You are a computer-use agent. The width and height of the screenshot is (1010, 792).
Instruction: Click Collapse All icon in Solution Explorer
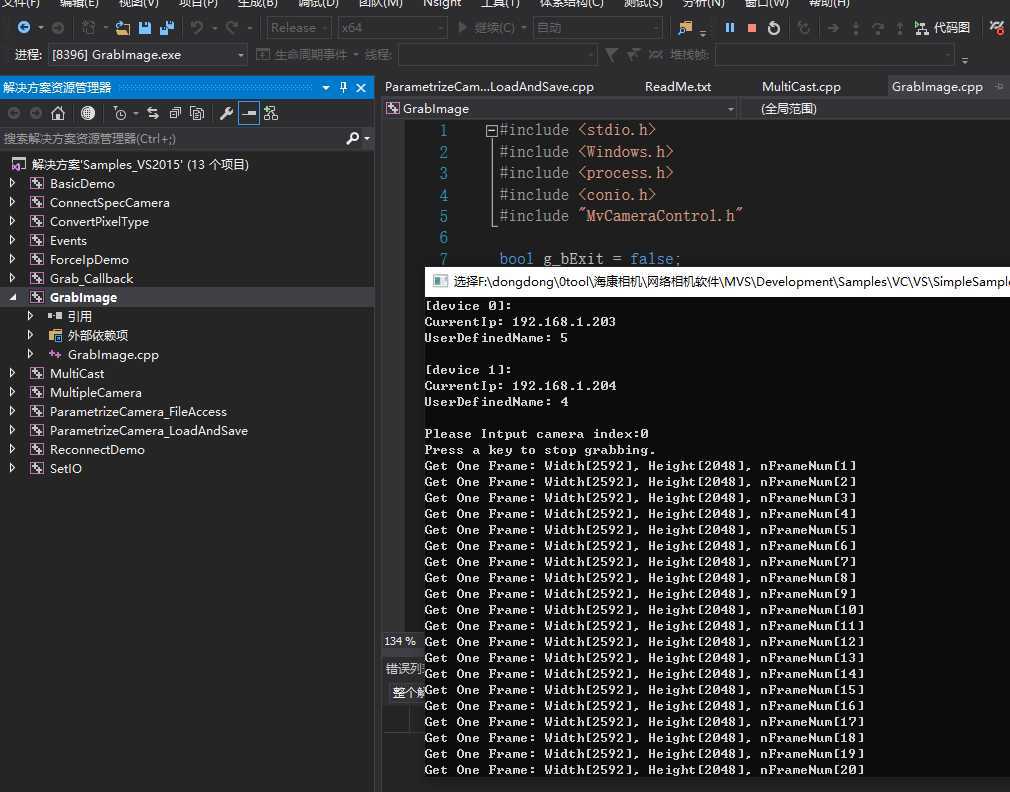point(175,113)
